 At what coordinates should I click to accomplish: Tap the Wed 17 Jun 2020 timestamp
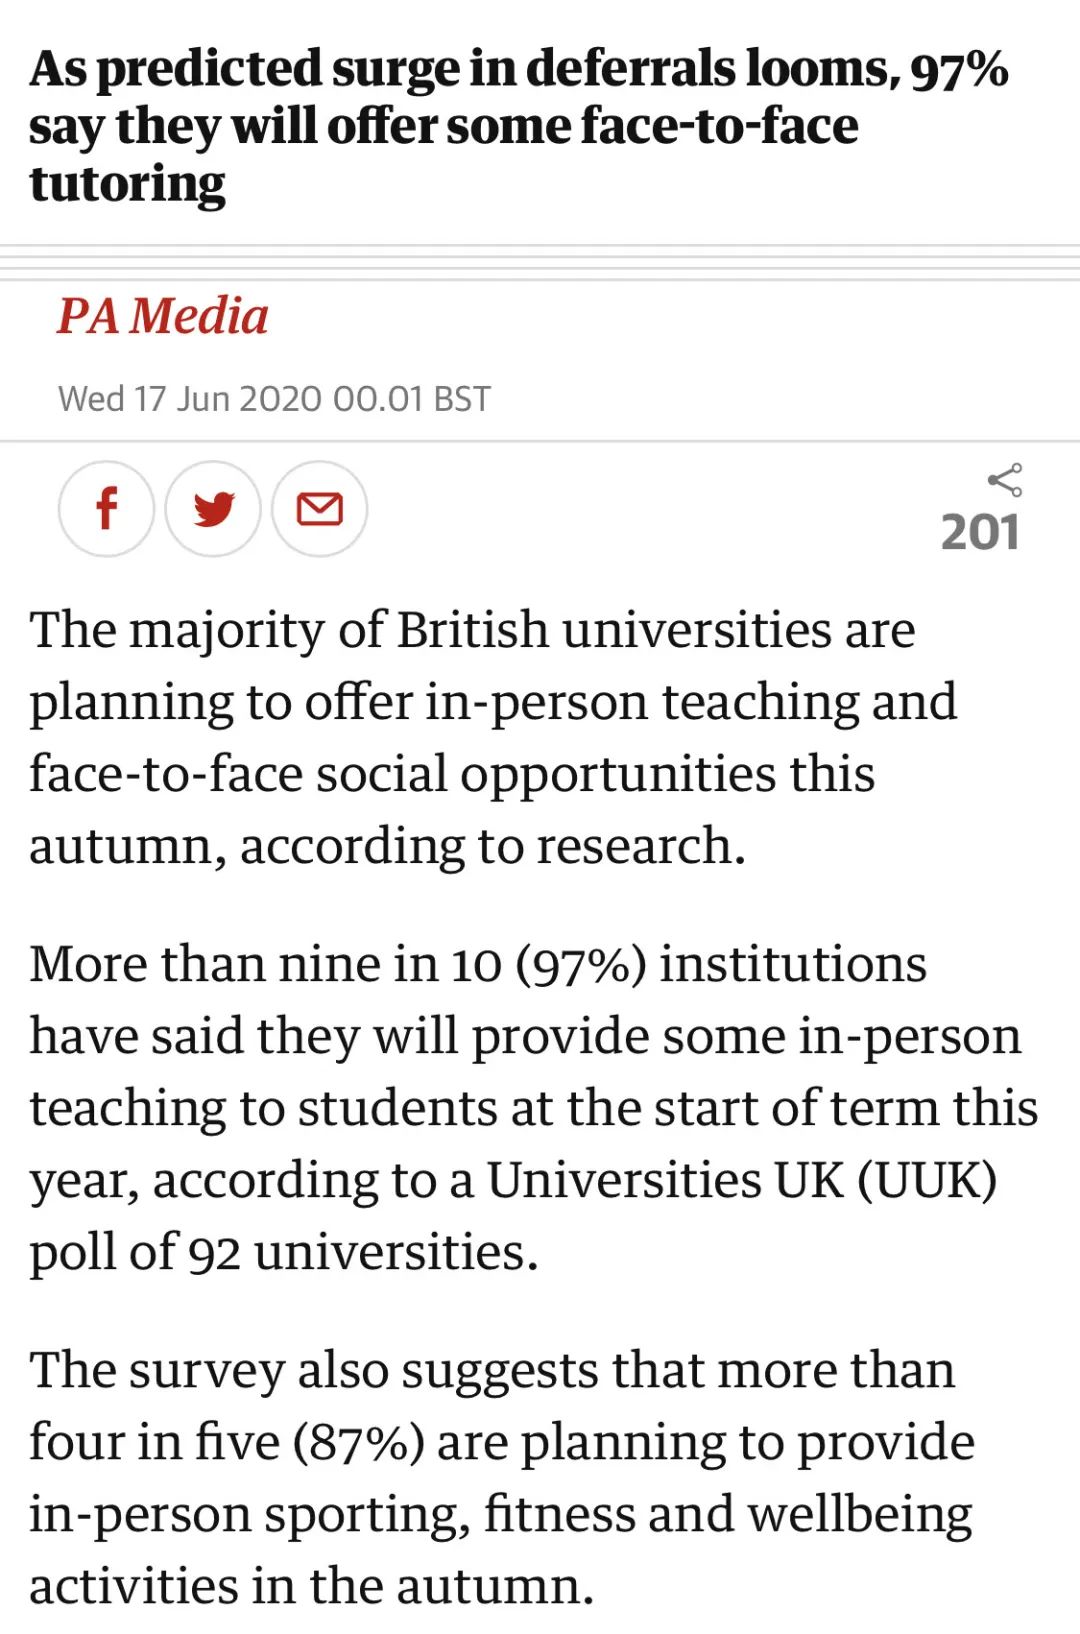(274, 399)
